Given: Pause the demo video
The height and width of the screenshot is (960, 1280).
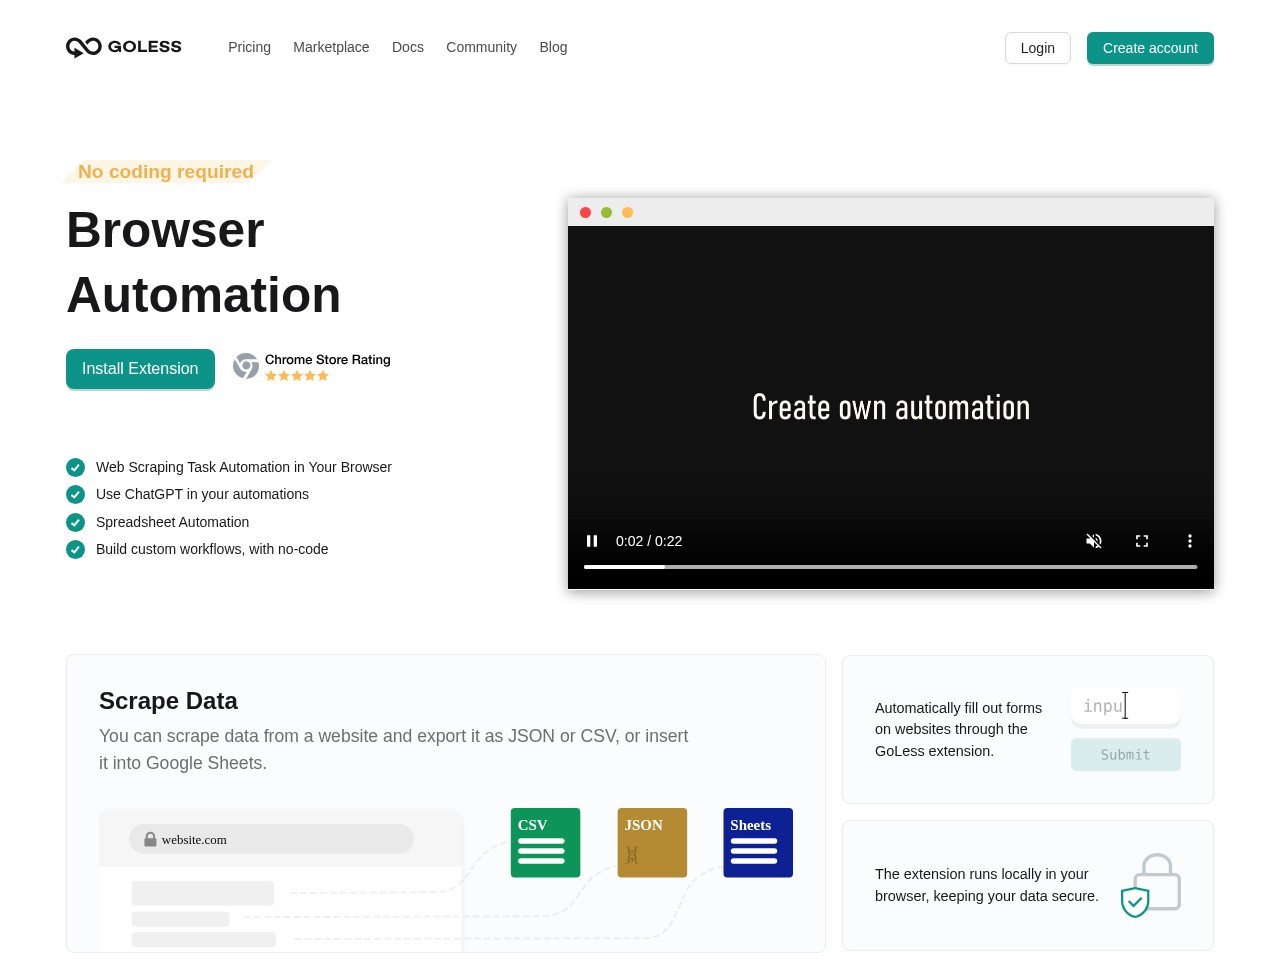Looking at the screenshot, I should pyautogui.click(x=592, y=541).
